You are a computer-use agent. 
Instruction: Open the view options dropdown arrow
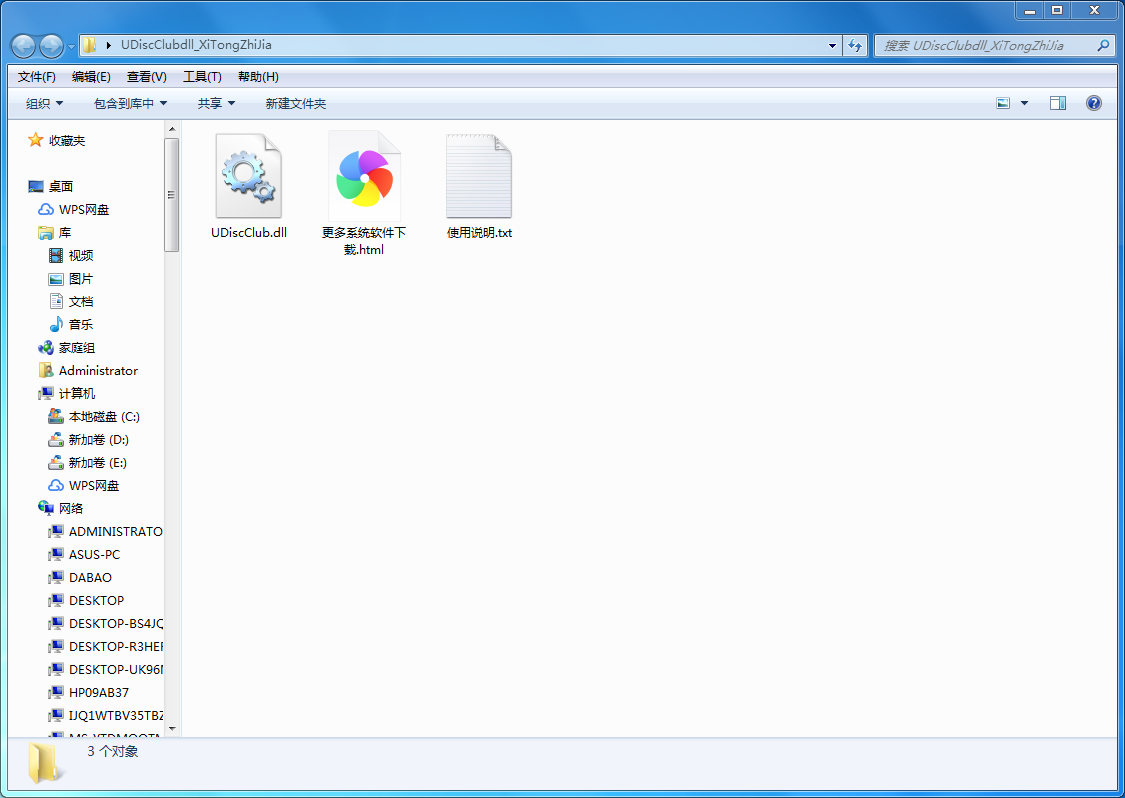[x=1025, y=103]
